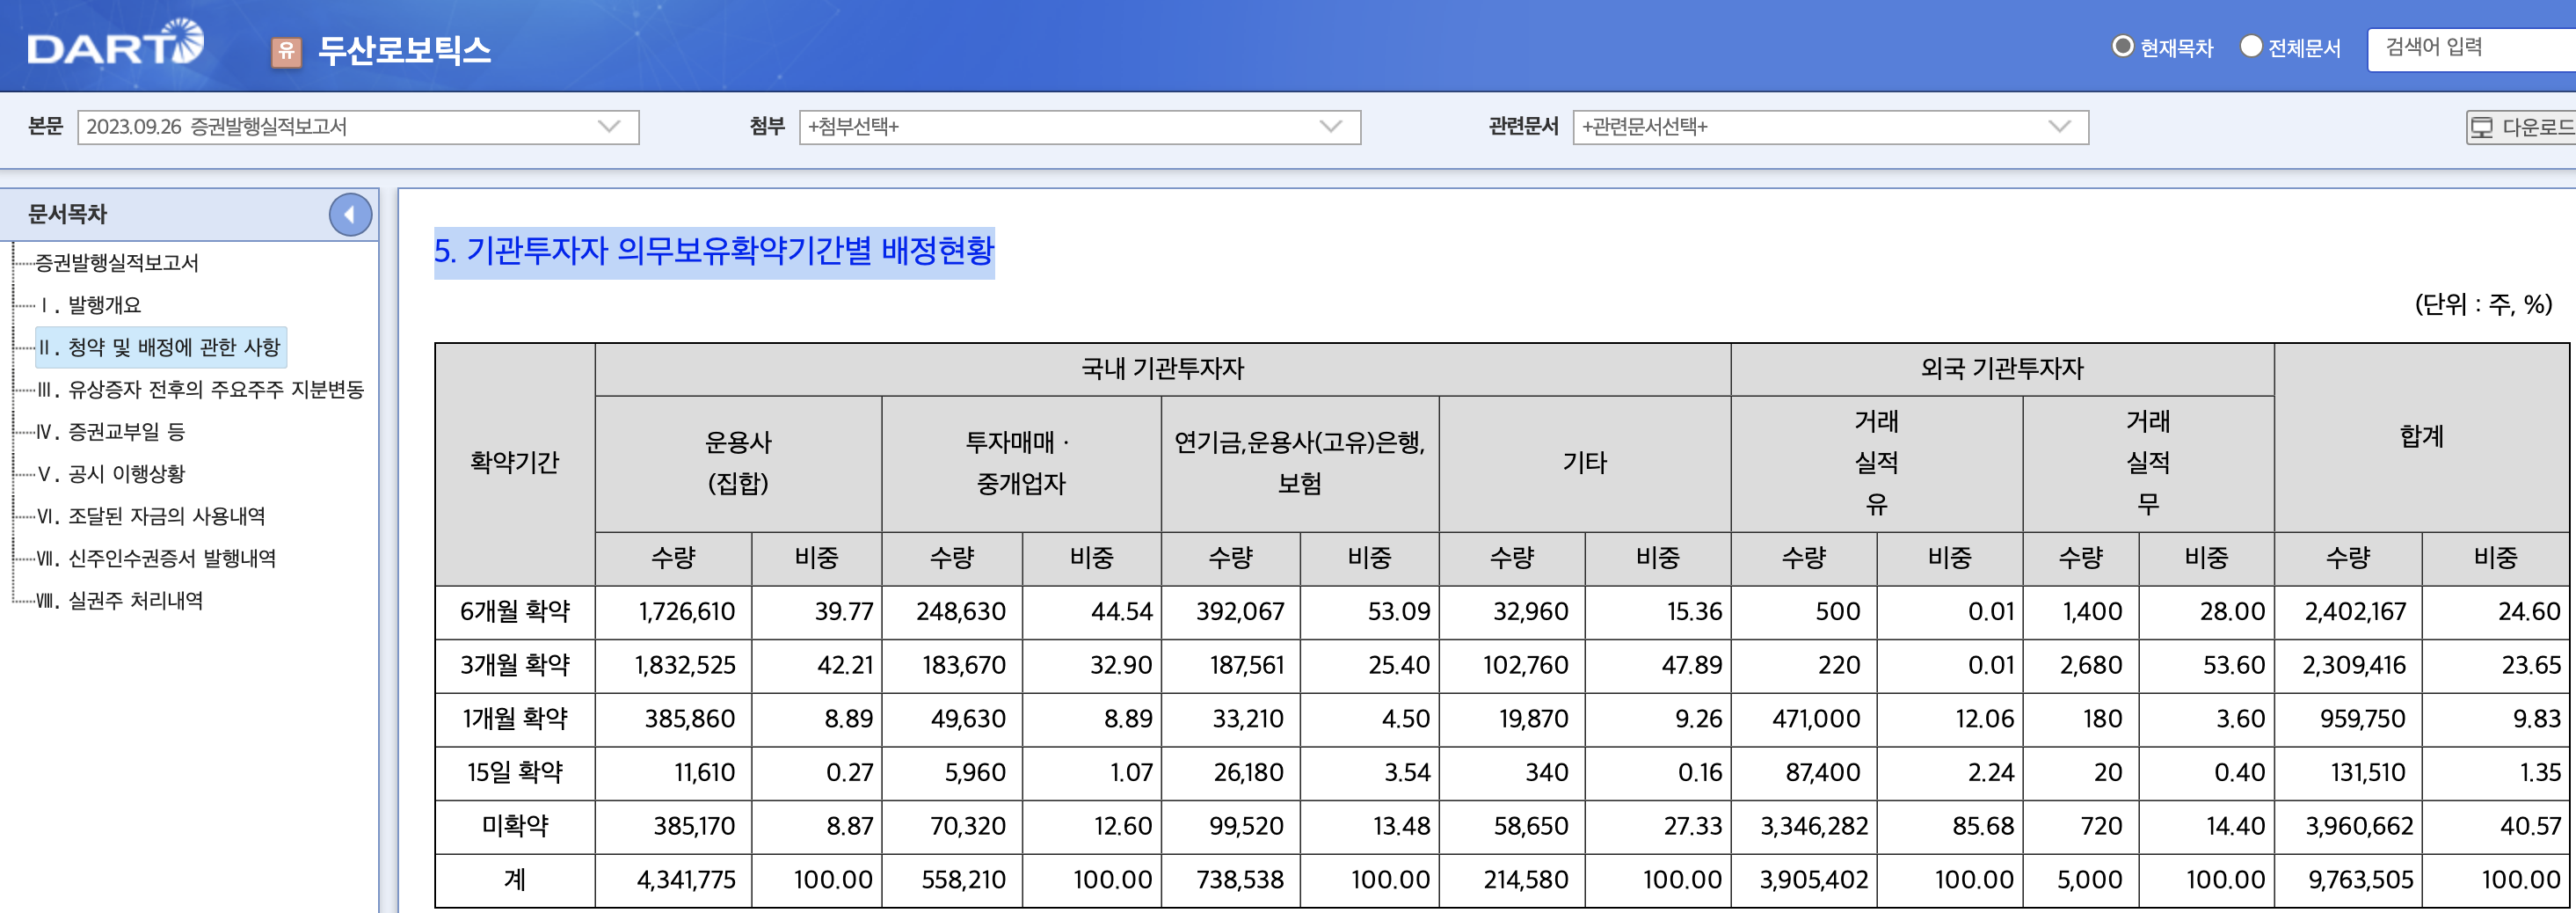Click percentage cell 53.09
2576x913 pixels.
(1399, 612)
